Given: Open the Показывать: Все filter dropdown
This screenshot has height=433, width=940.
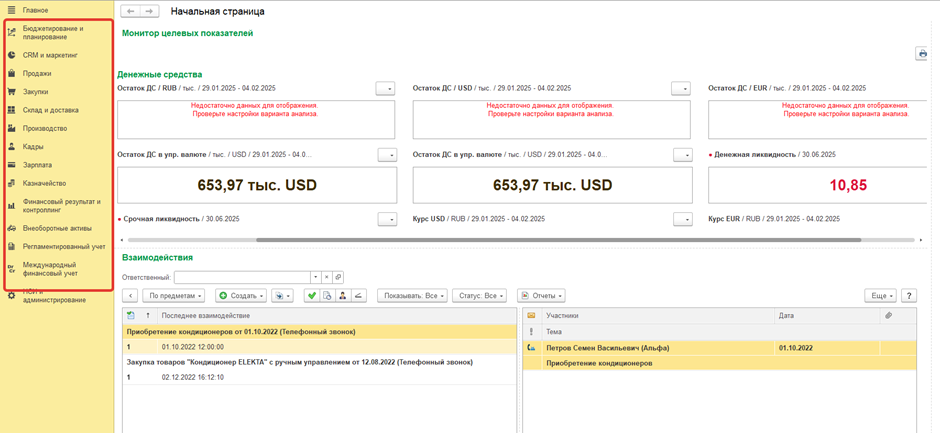Looking at the screenshot, I should 413,296.
